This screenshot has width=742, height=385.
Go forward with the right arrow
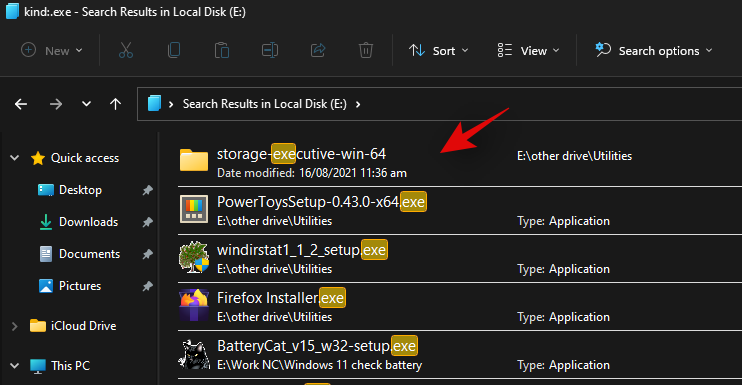click(56, 104)
